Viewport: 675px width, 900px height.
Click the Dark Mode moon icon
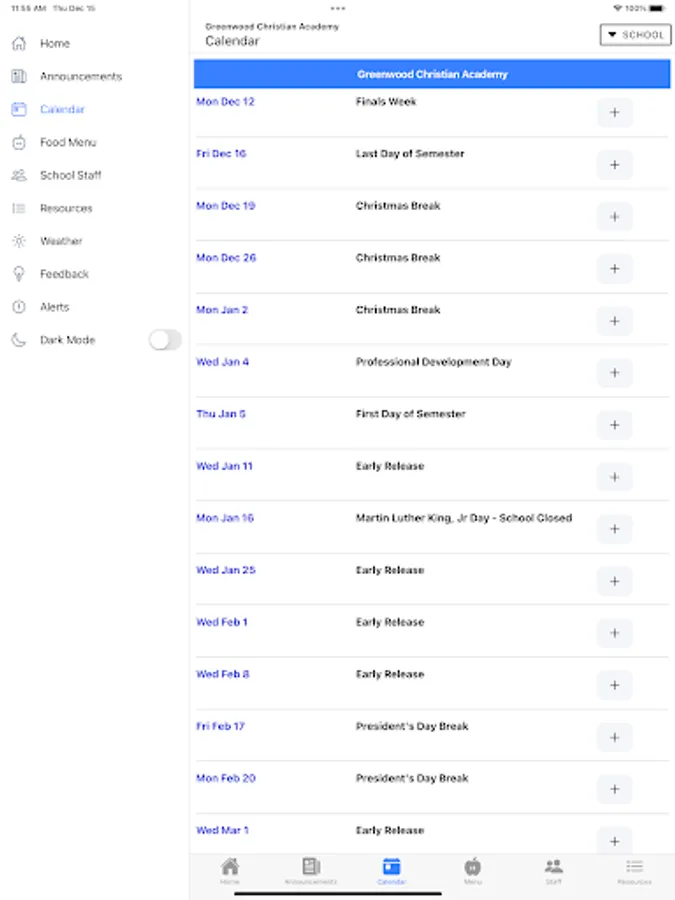pyautogui.click(x=19, y=340)
